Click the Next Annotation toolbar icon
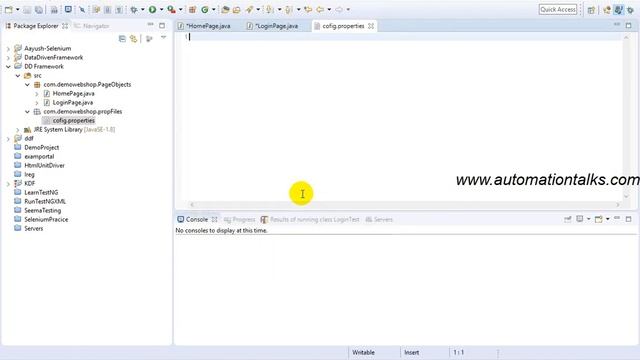This screenshot has height=360, width=640. pos(270,9)
